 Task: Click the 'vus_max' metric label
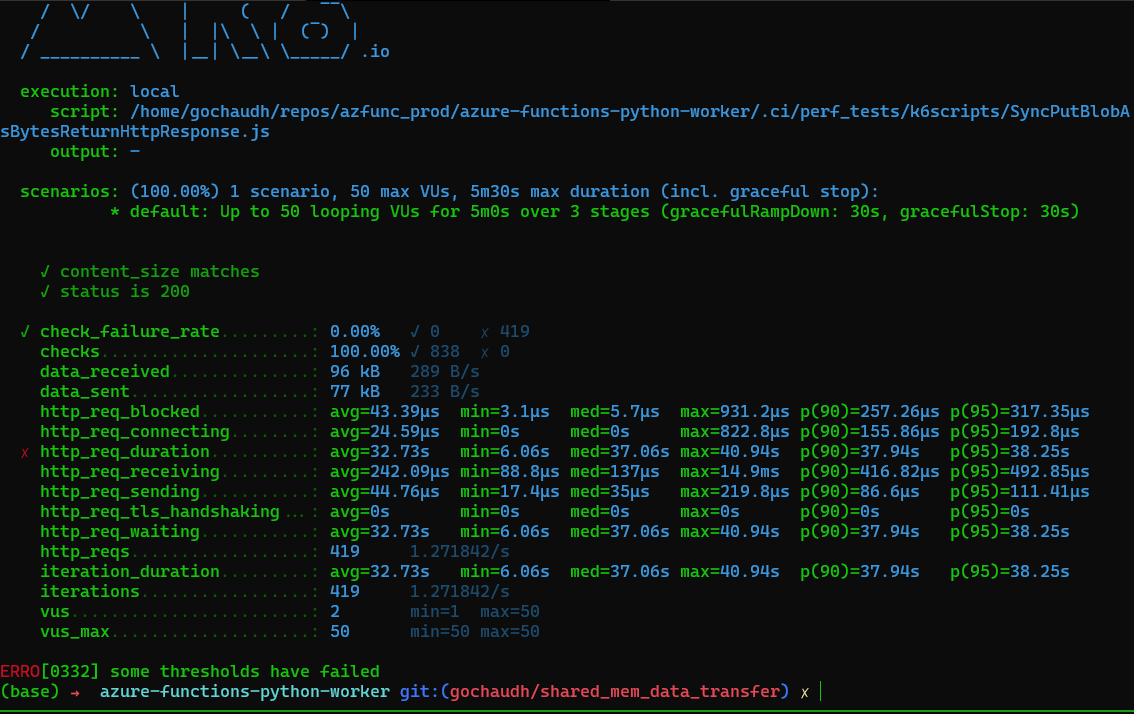(x=74, y=632)
